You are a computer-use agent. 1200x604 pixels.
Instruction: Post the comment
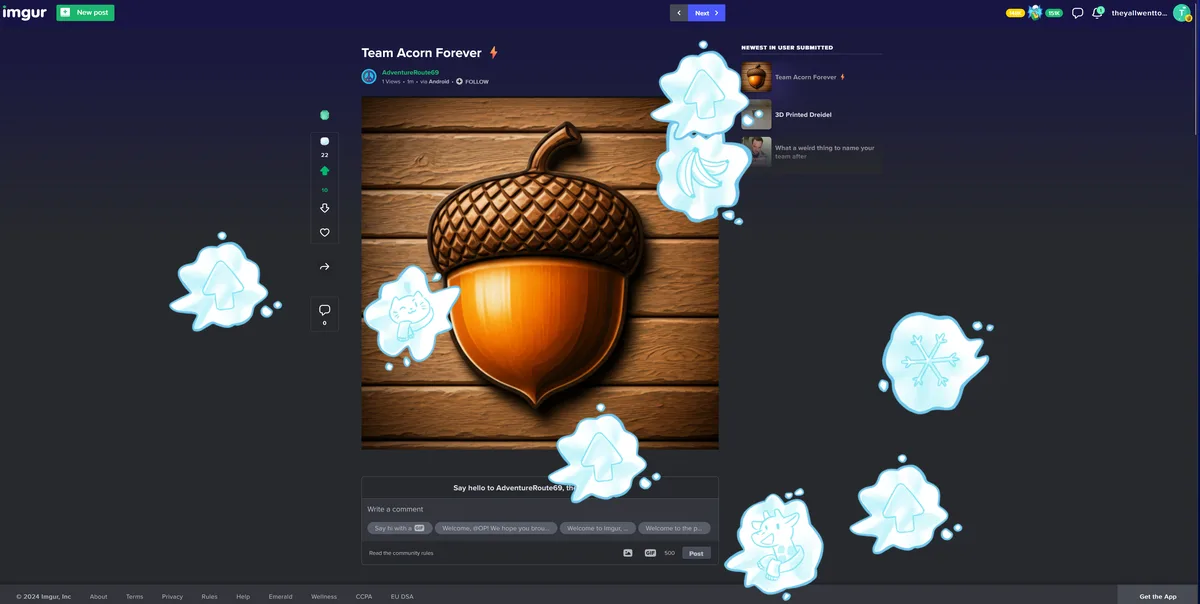tap(696, 553)
